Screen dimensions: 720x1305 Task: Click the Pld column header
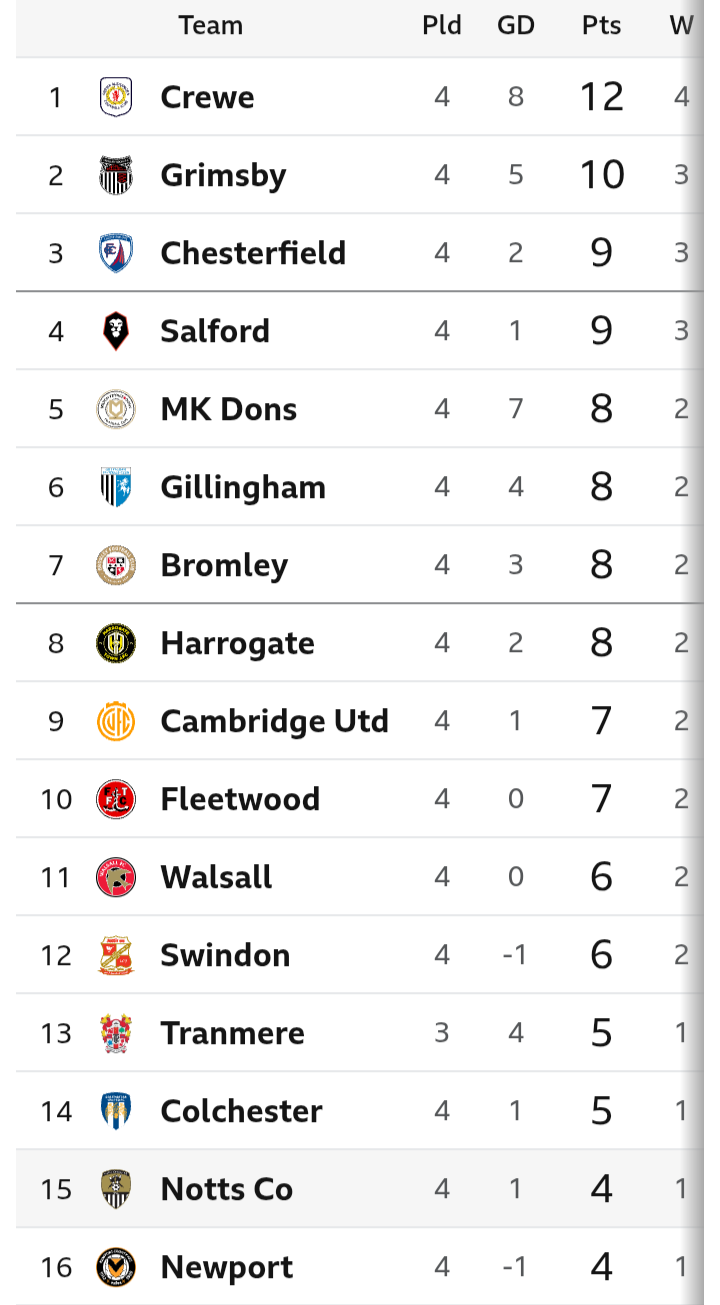[x=442, y=26]
